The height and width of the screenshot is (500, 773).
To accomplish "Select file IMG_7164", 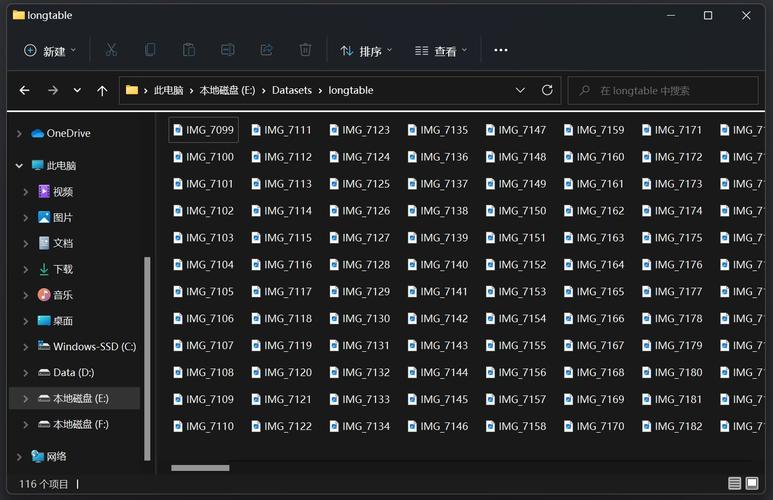I will point(594,265).
